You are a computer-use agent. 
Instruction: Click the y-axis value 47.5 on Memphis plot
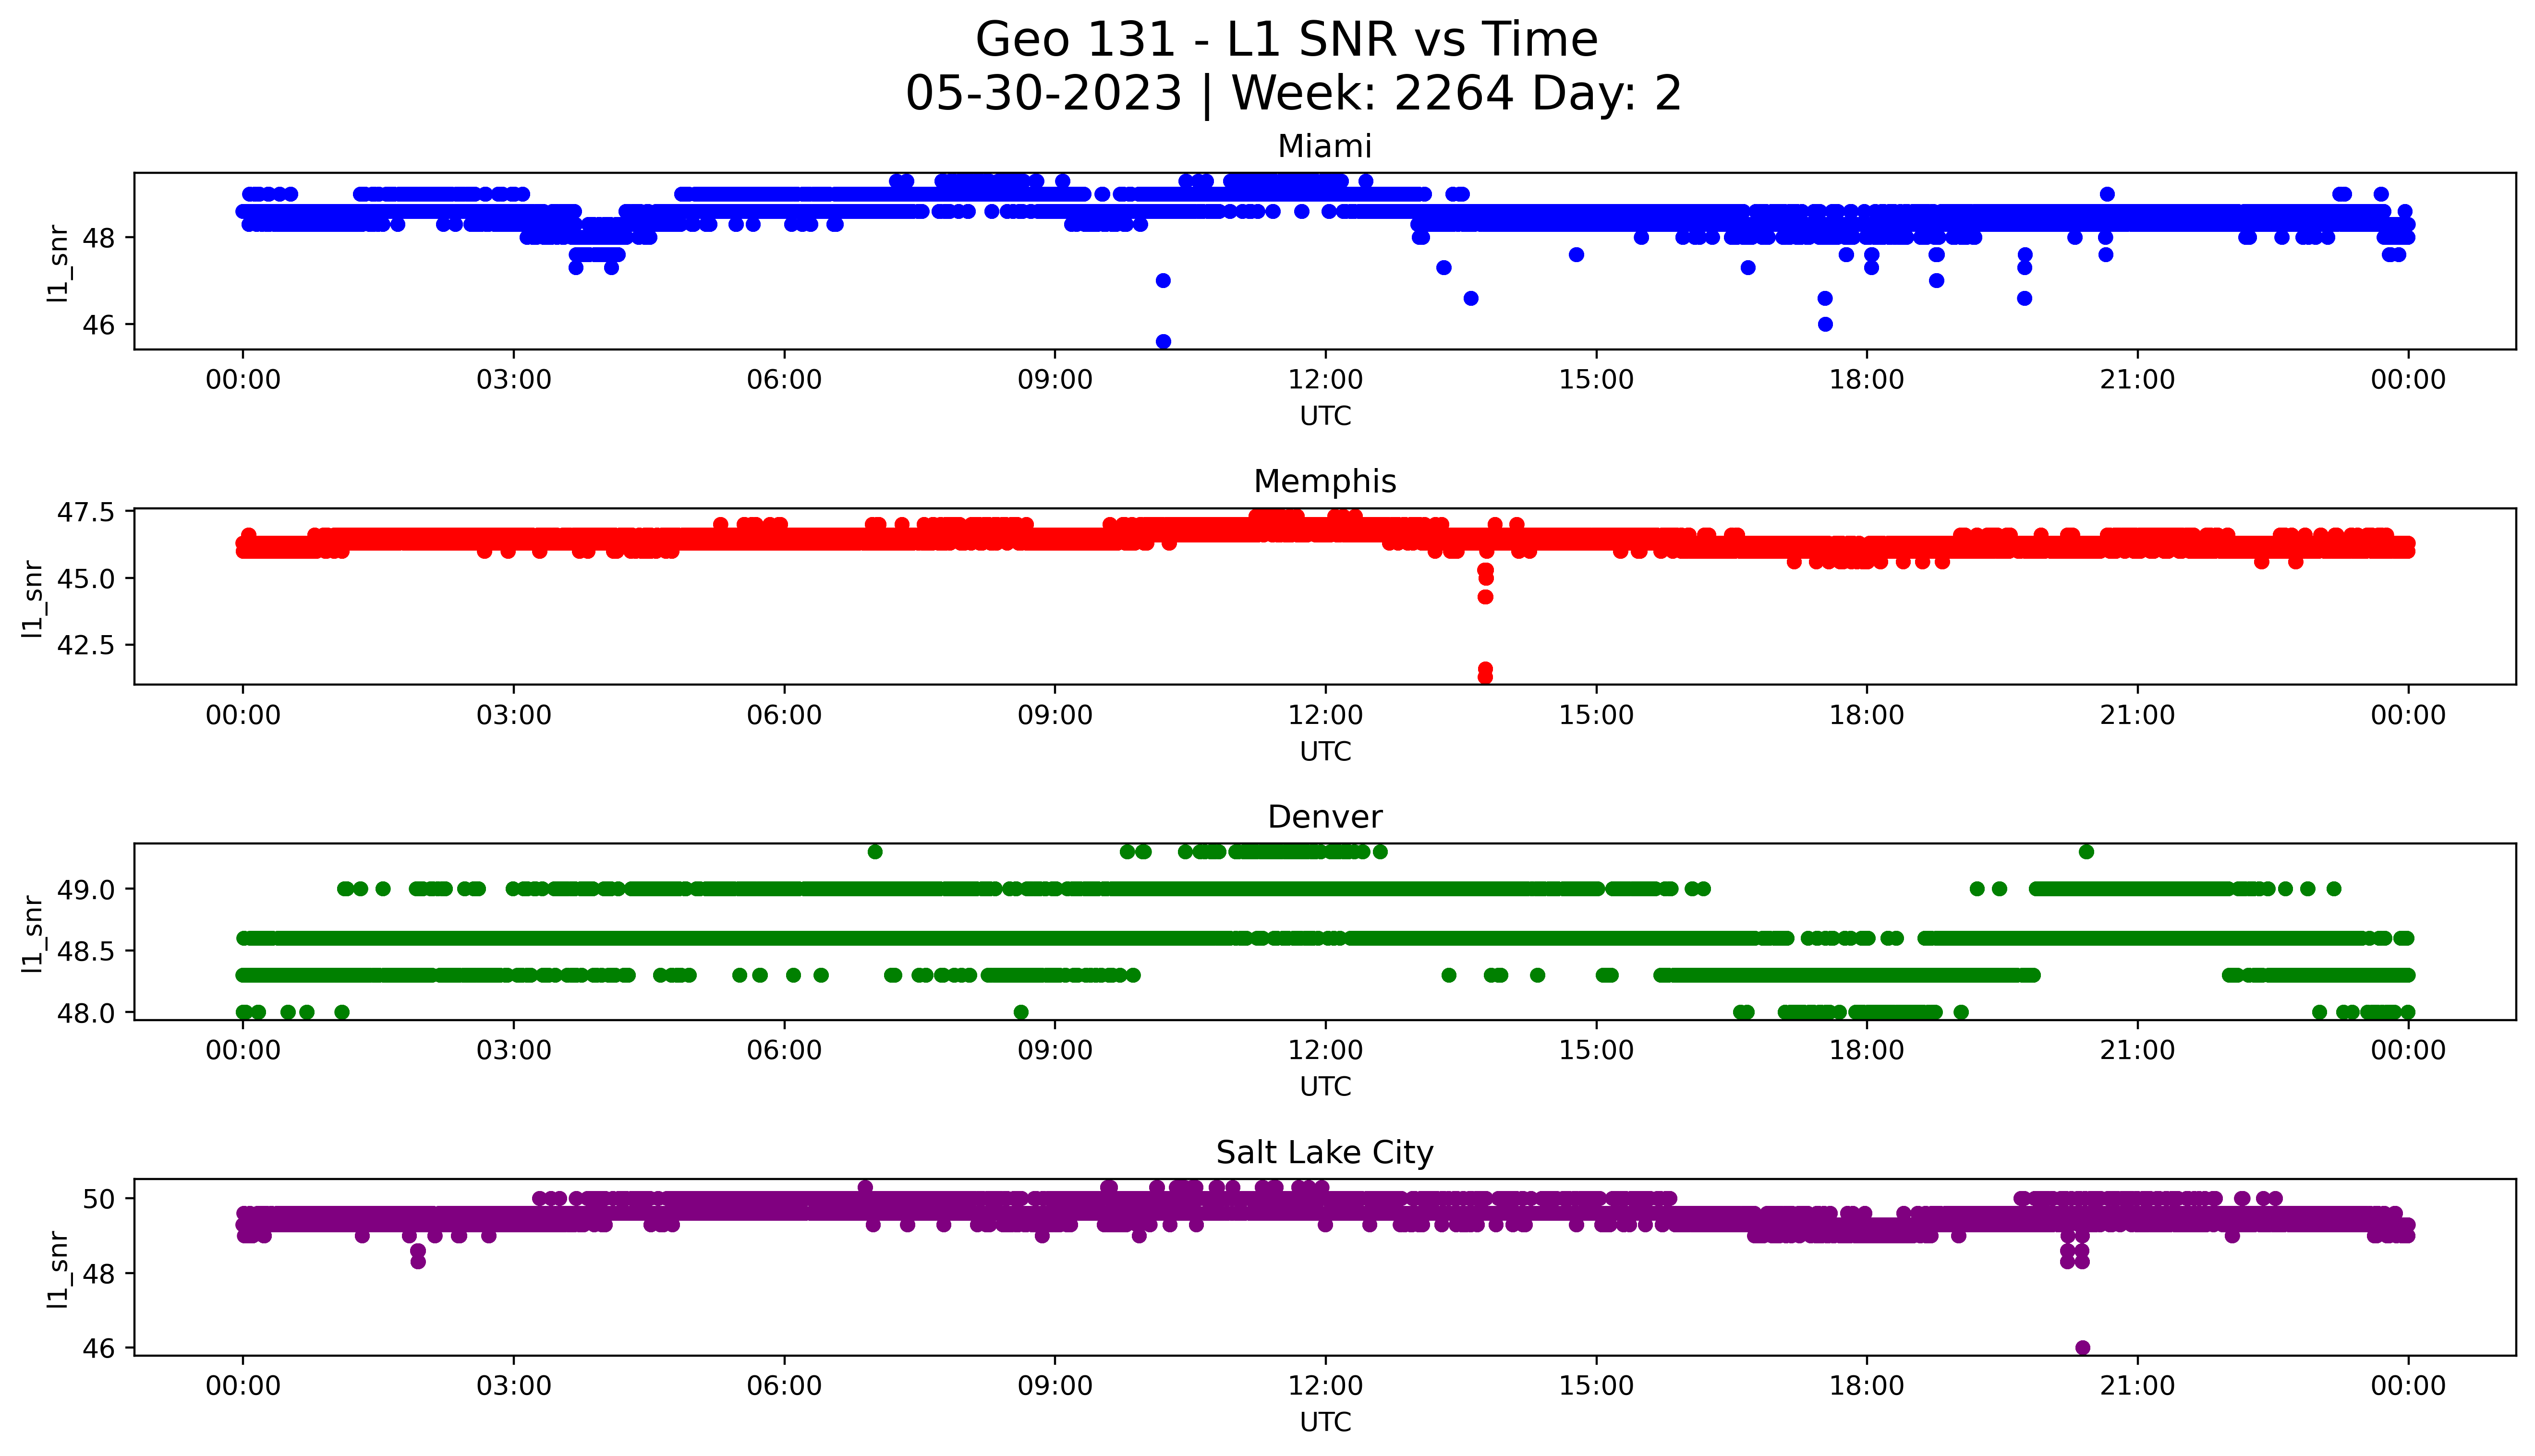tap(86, 512)
